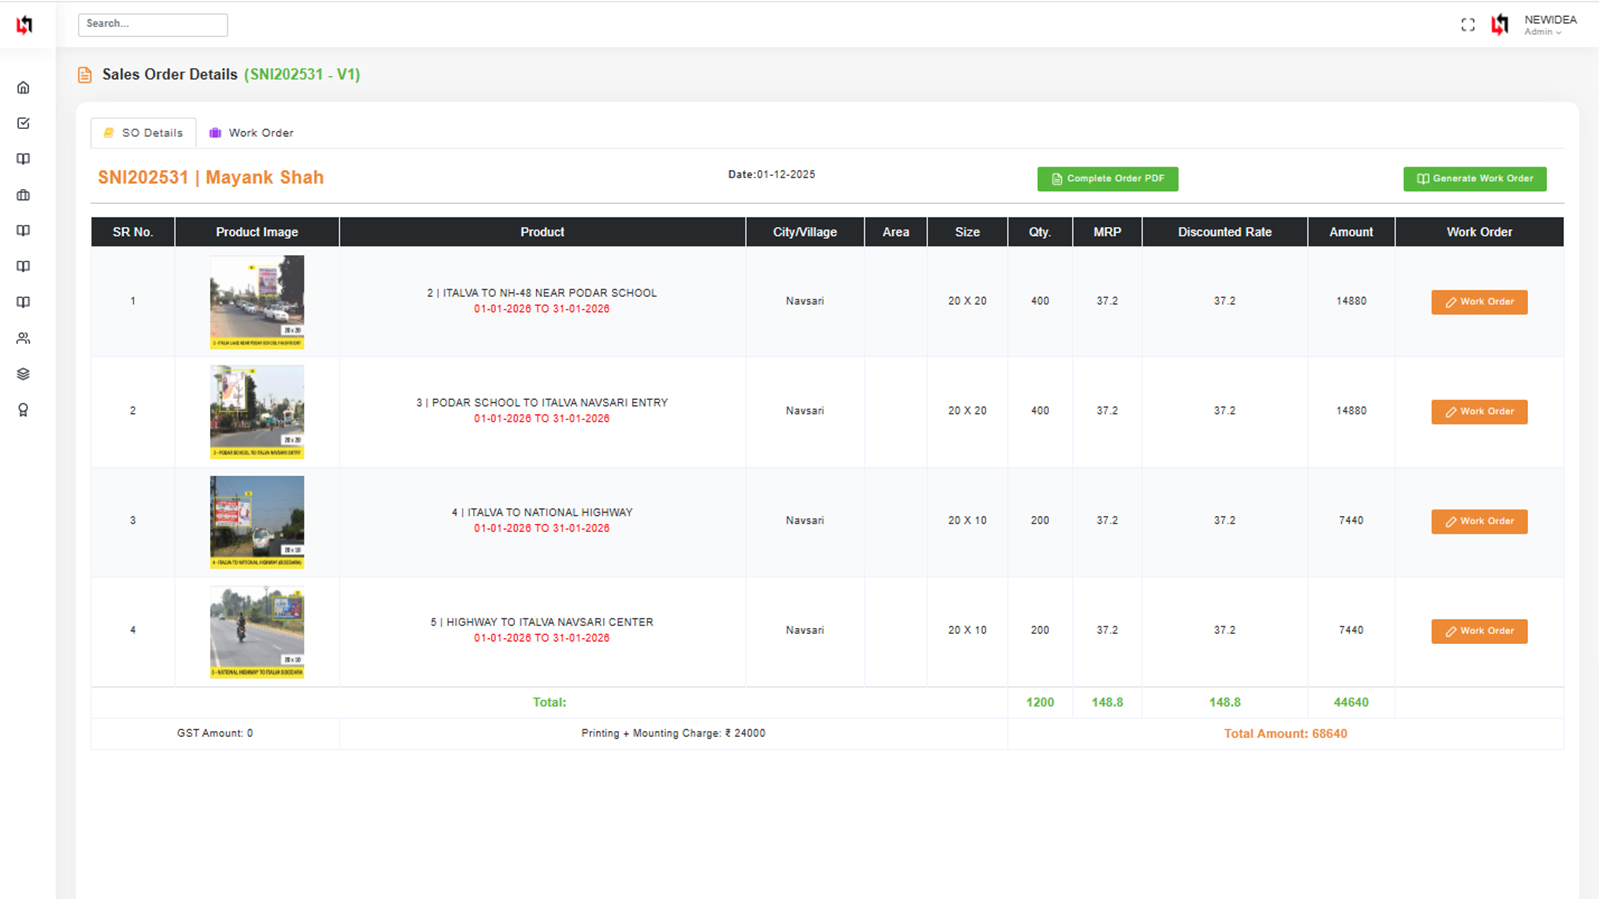Image resolution: width=1599 pixels, height=899 pixels.
Task: Switch to the Work Order tab
Action: point(251,133)
